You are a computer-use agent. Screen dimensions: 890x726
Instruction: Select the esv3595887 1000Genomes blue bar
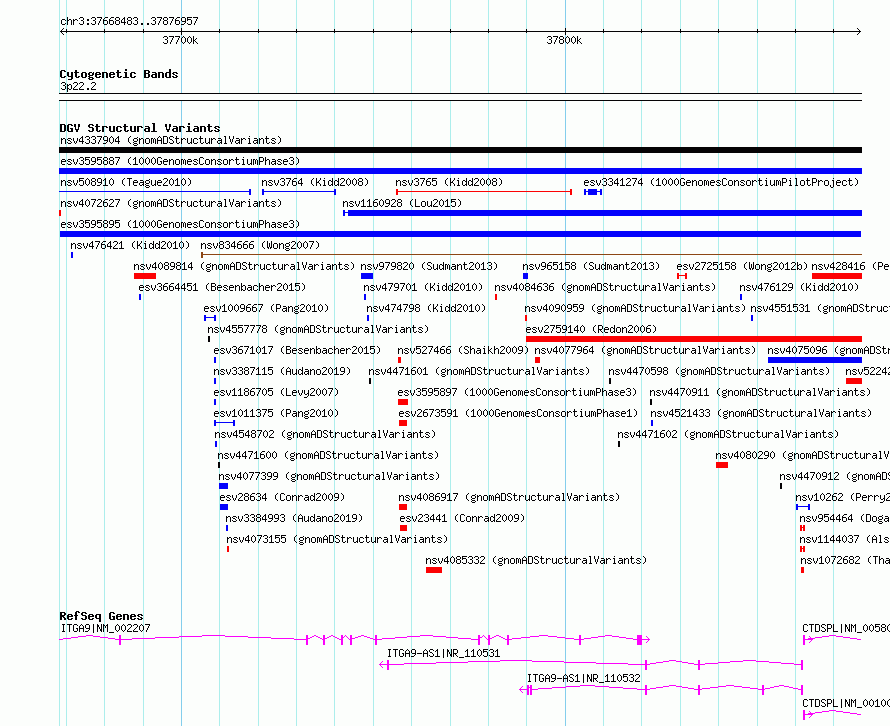[x=460, y=171]
